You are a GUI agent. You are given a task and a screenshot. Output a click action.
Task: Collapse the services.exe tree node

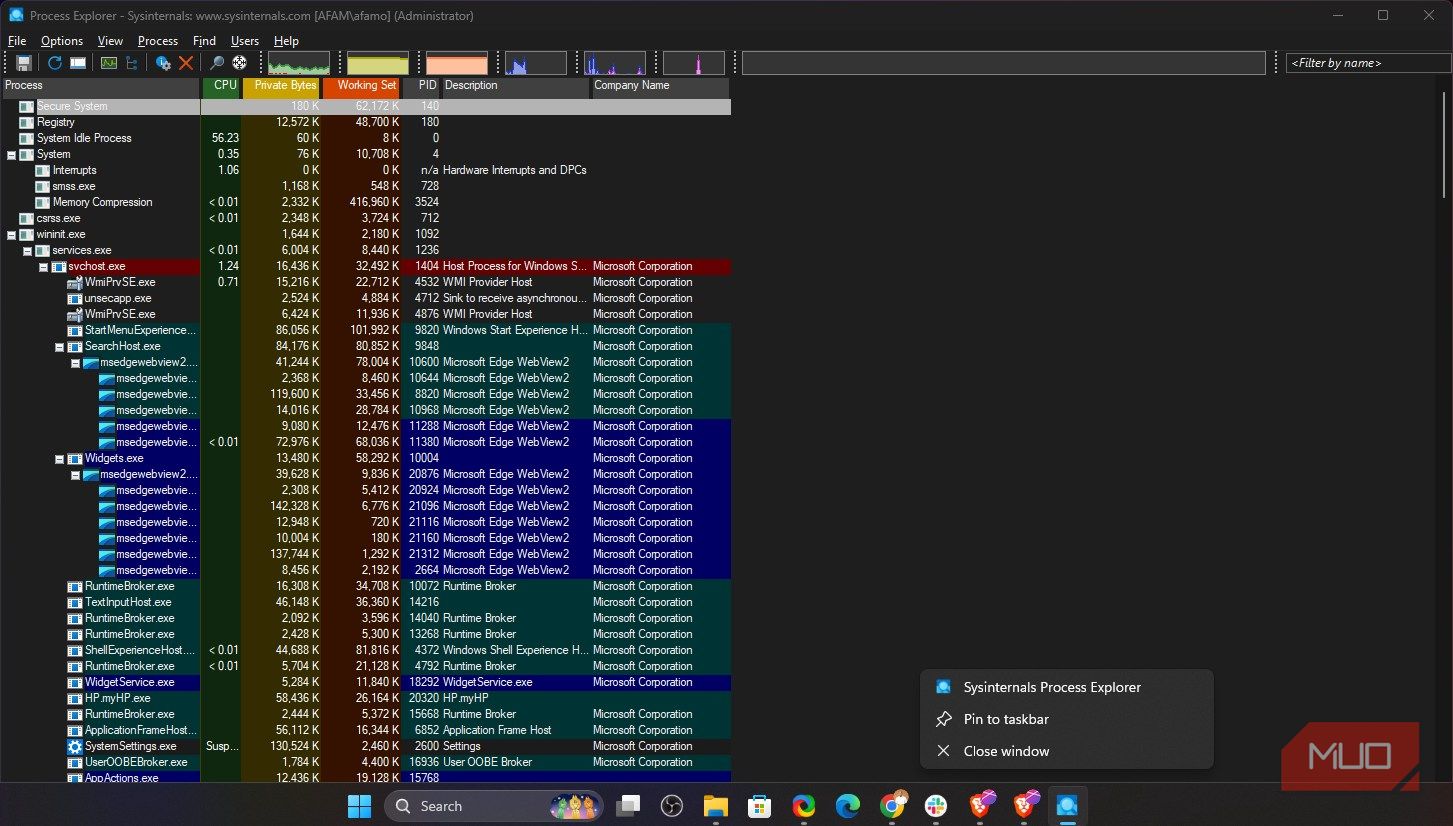[x=27, y=250]
